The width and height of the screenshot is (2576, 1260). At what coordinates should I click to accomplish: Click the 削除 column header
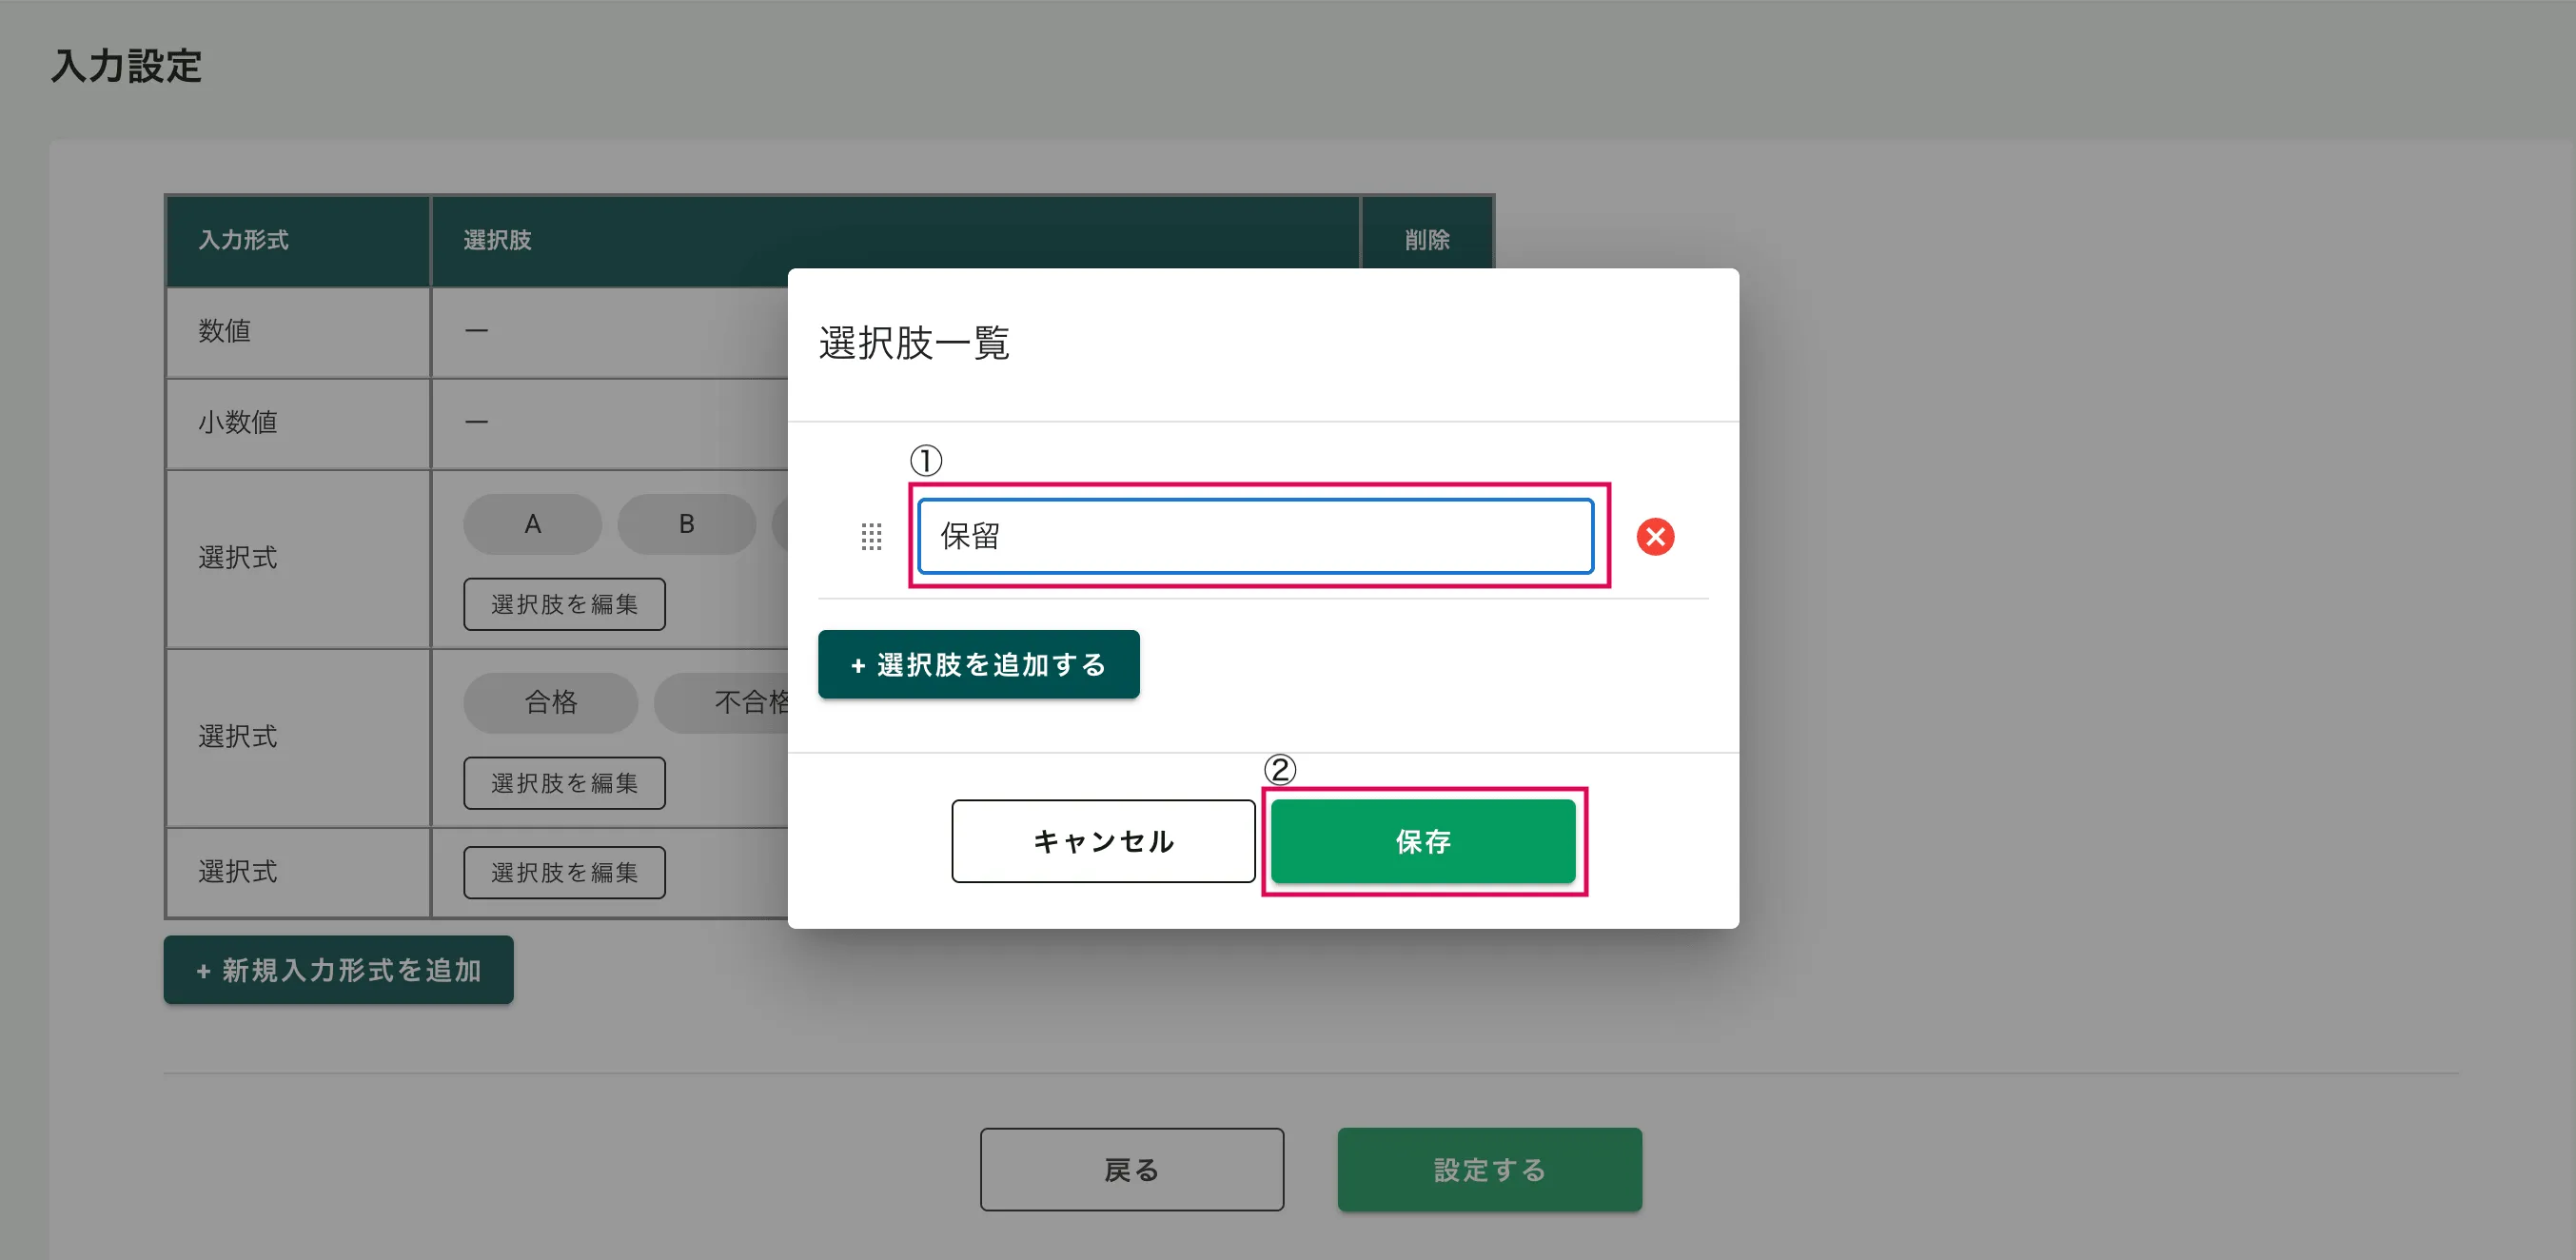tap(1426, 240)
